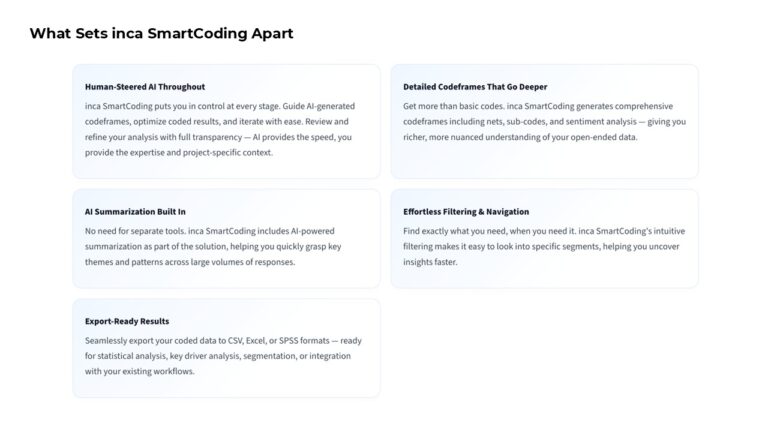
Task: Click the text 'Get more than basic codes'
Action: tap(453, 106)
